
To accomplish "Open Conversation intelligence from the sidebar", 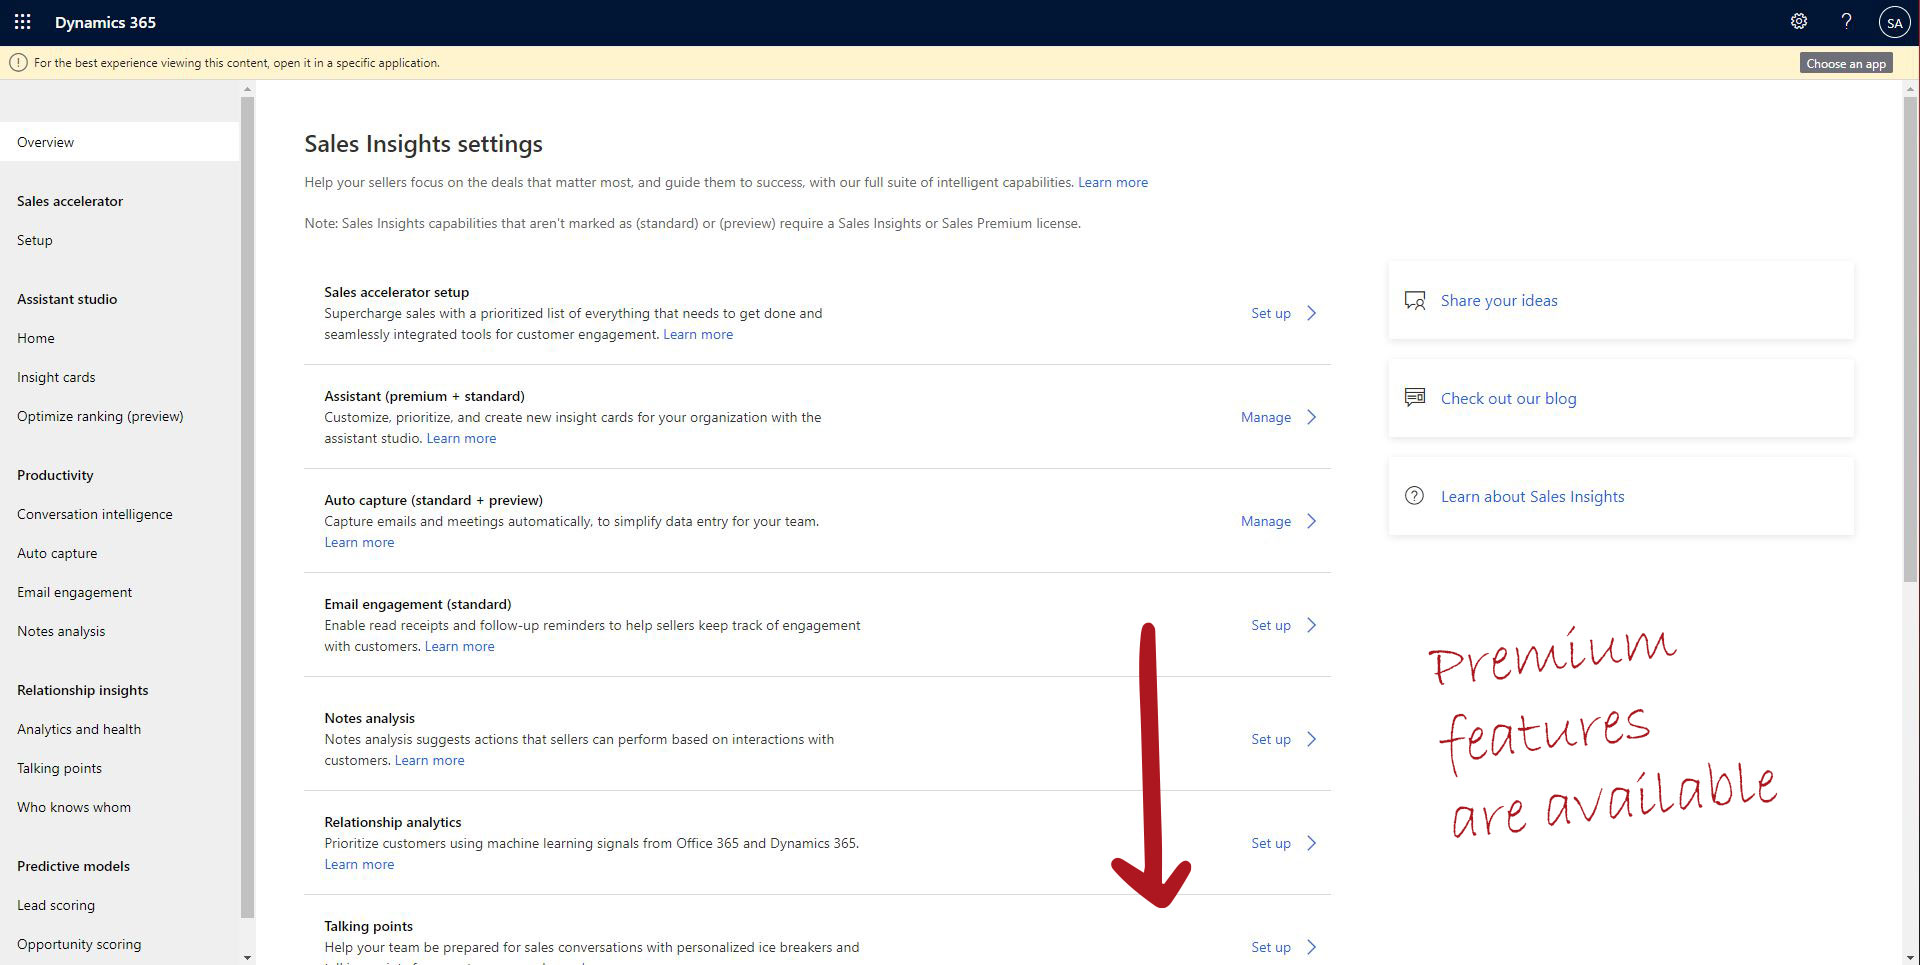I will 95,513.
